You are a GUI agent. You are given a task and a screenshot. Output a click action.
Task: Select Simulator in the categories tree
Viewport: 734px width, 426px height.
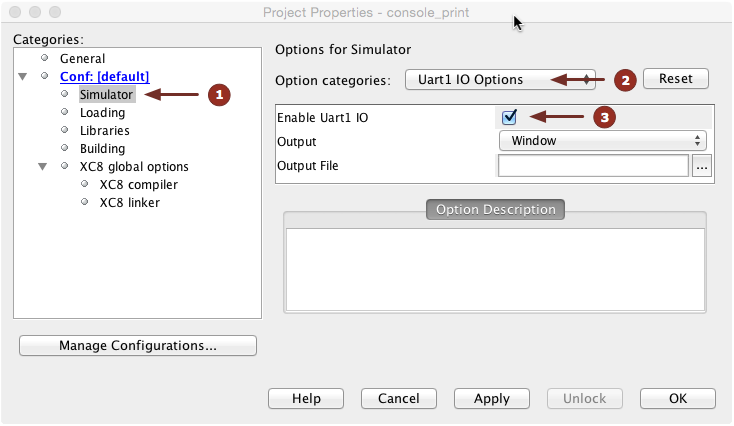(106, 95)
